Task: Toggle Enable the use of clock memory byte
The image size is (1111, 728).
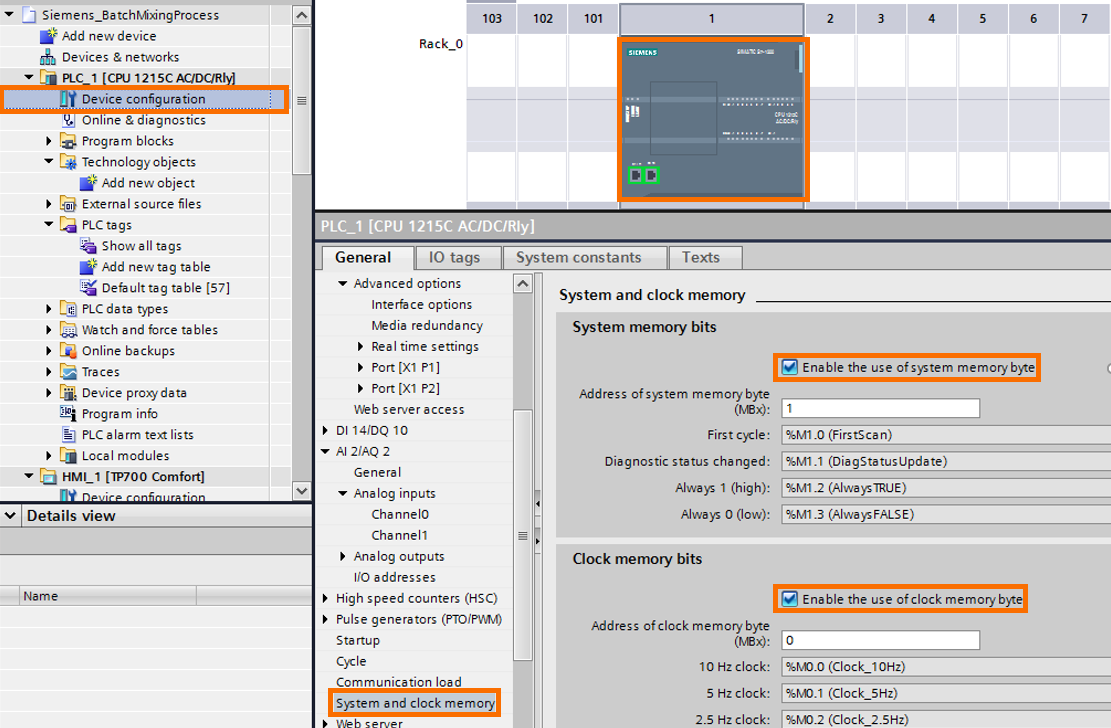Action: click(789, 599)
